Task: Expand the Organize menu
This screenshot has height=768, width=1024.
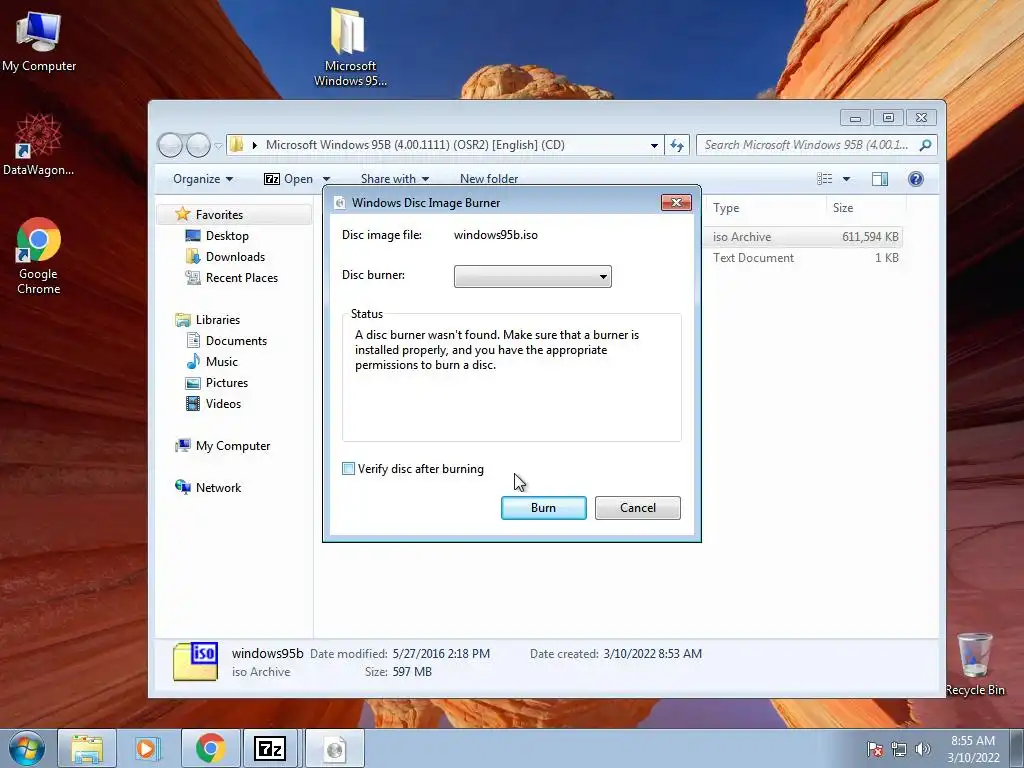Action: (x=202, y=179)
